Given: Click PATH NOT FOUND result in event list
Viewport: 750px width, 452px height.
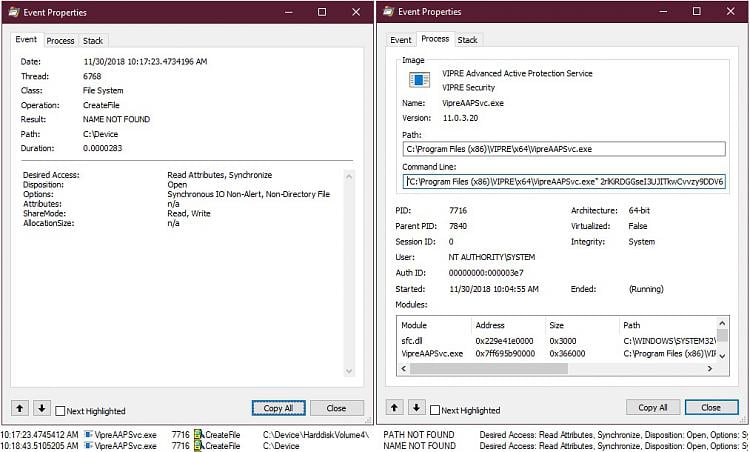Looking at the screenshot, I should click(419, 435).
